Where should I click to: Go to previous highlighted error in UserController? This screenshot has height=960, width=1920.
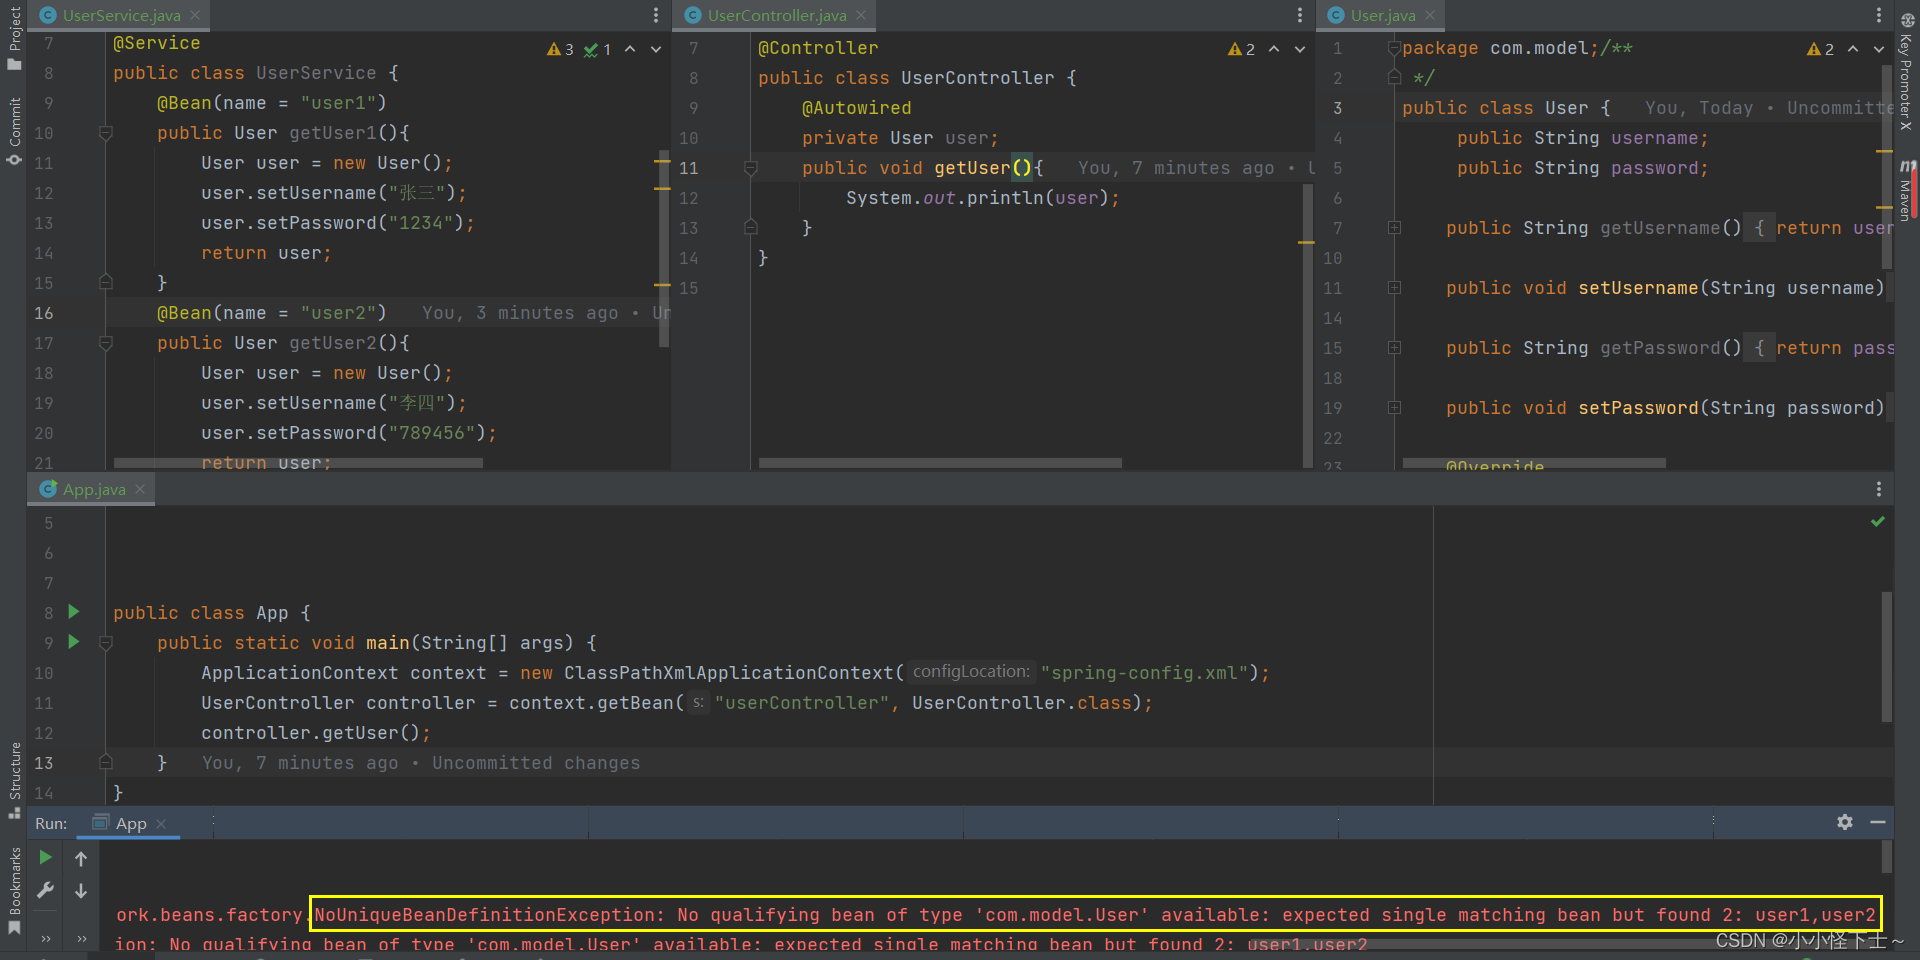[x=1274, y=49]
